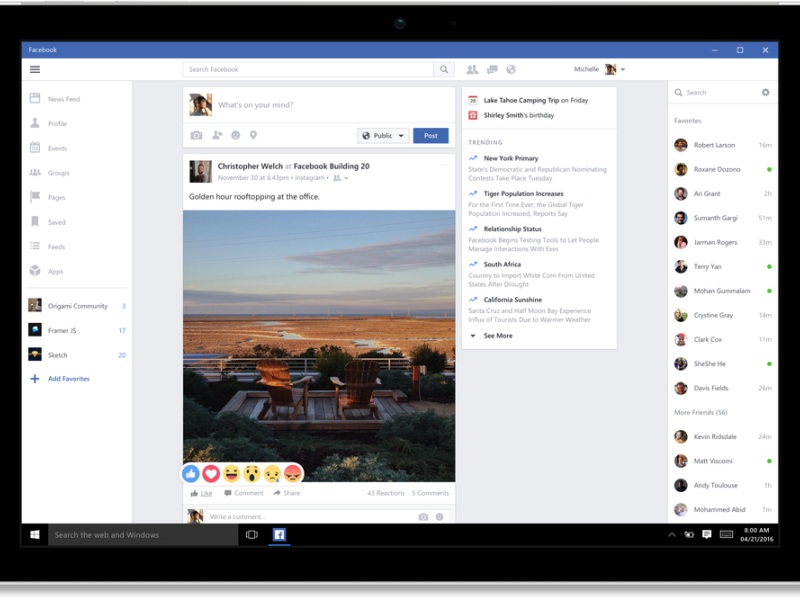Click the Comment button under the post
This screenshot has width=800, height=600.
pos(244,493)
